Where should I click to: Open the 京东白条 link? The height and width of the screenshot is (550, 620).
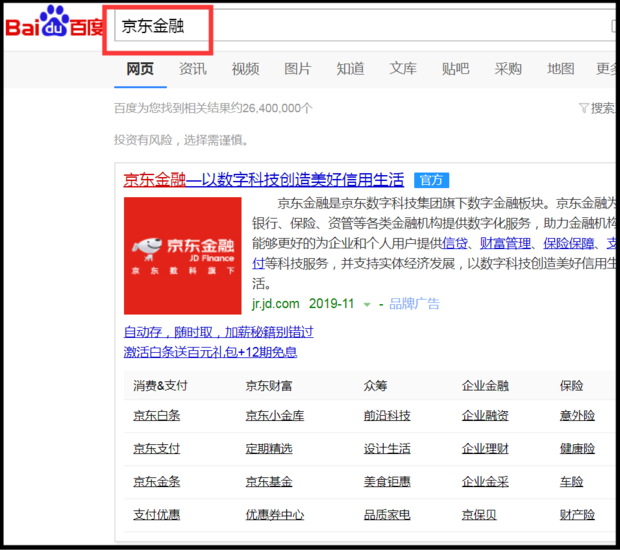click(x=157, y=416)
